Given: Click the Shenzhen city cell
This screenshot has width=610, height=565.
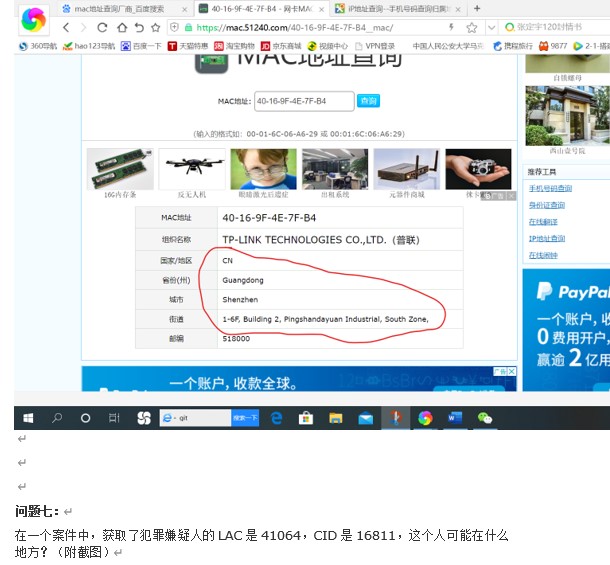Looking at the screenshot, I should click(x=340, y=300).
